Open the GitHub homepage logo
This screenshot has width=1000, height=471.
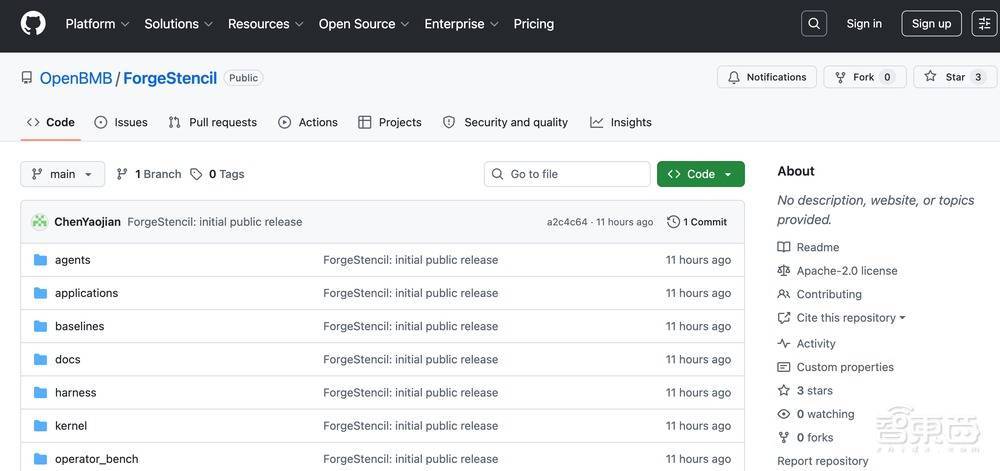click(33, 24)
